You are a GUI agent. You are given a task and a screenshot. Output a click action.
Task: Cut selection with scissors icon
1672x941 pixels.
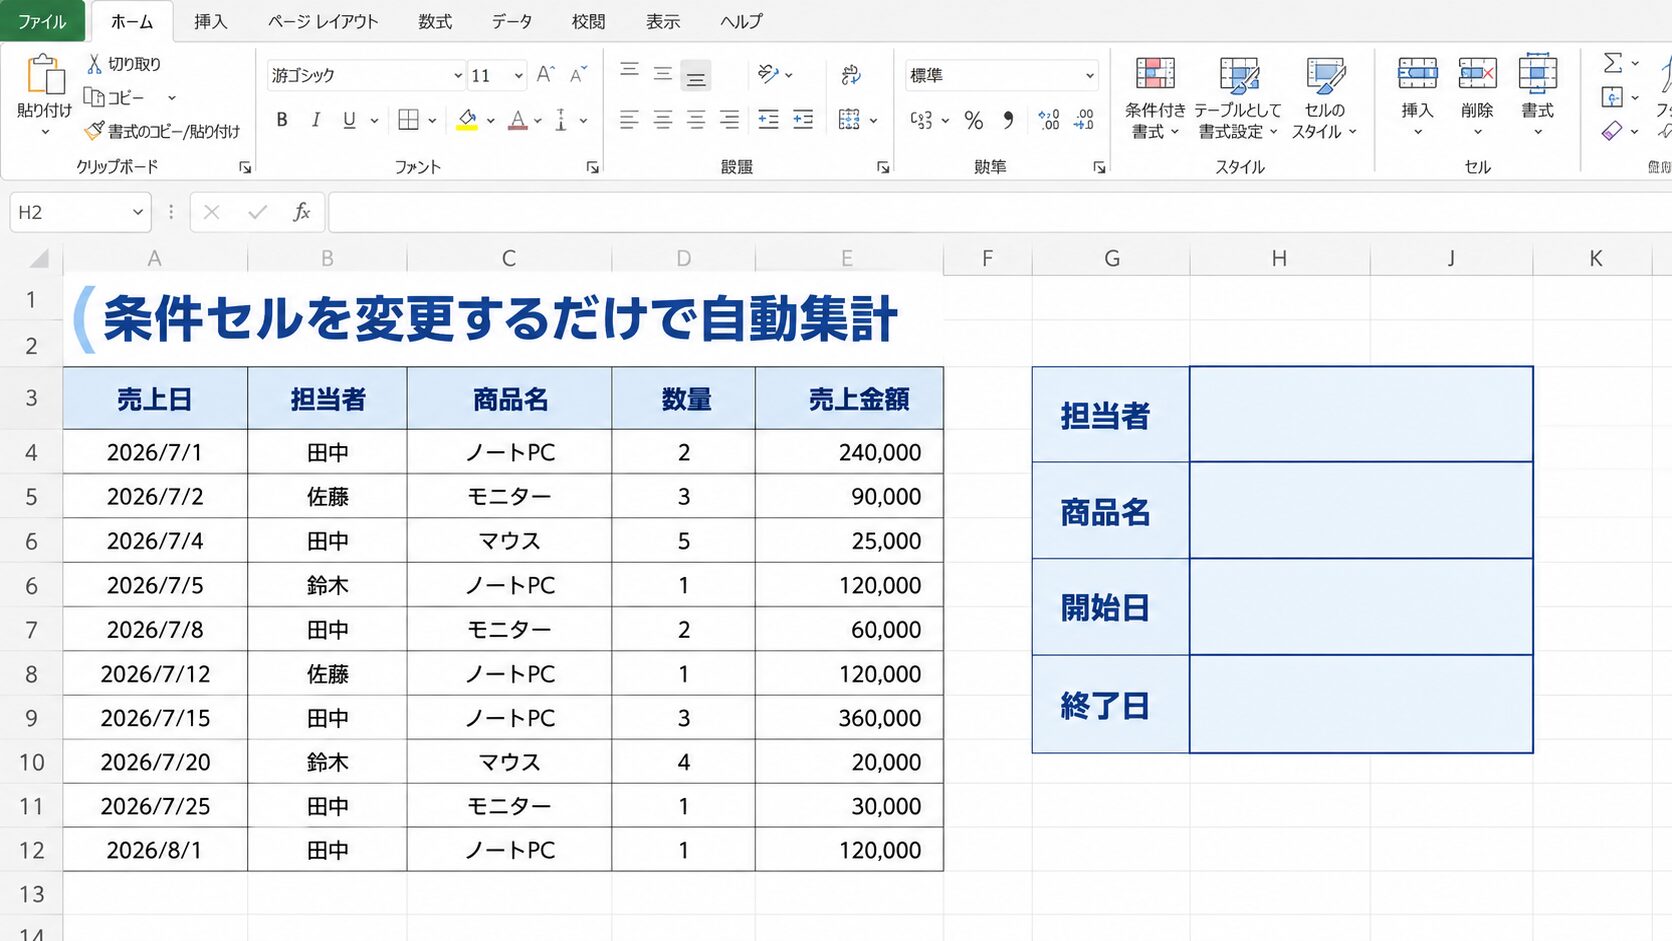pos(94,64)
